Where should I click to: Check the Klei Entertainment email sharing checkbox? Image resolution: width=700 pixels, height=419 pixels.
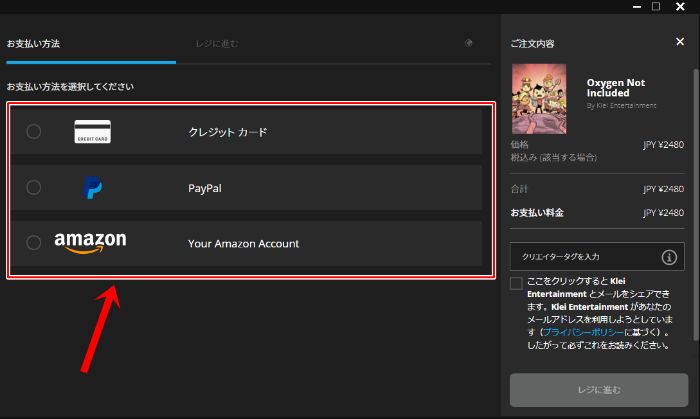(516, 283)
